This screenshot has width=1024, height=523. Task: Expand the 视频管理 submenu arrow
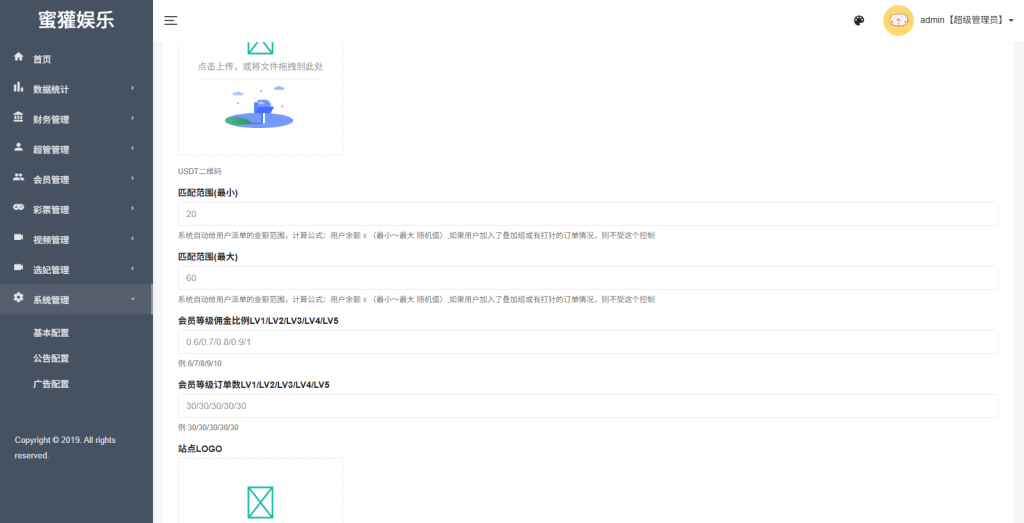tap(132, 239)
